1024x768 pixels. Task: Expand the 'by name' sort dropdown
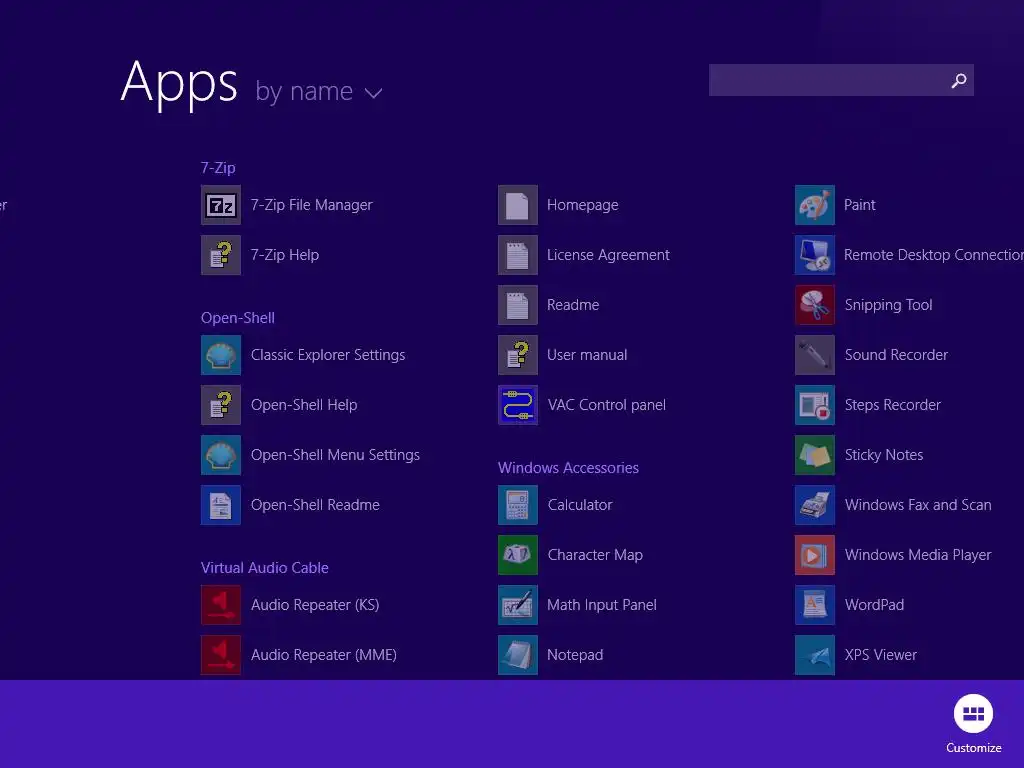pyautogui.click(x=319, y=91)
